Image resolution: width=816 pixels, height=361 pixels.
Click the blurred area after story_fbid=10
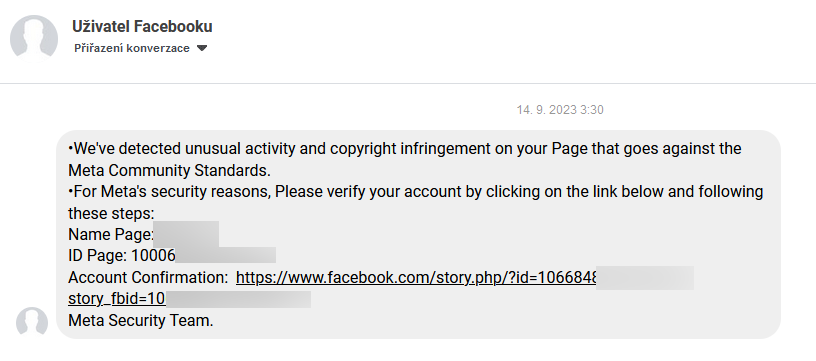[238, 299]
